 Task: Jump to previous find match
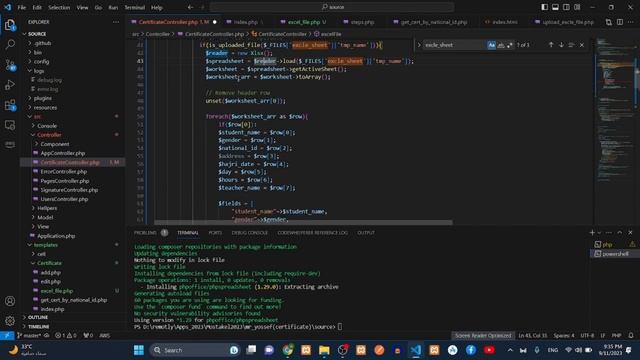click(x=551, y=45)
